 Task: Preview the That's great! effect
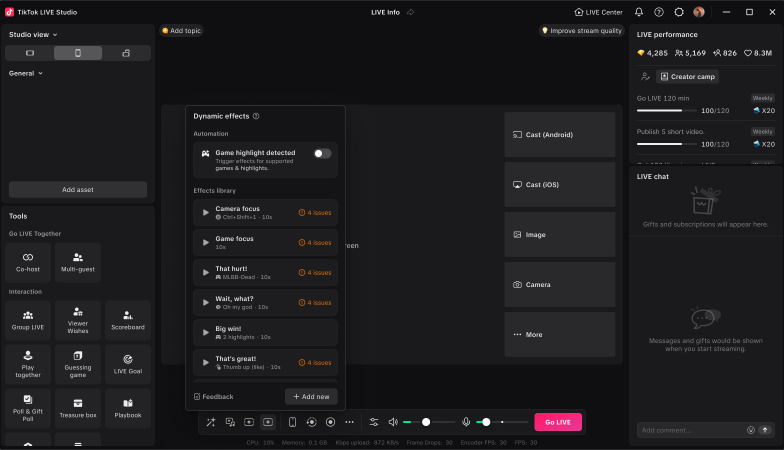(206, 362)
